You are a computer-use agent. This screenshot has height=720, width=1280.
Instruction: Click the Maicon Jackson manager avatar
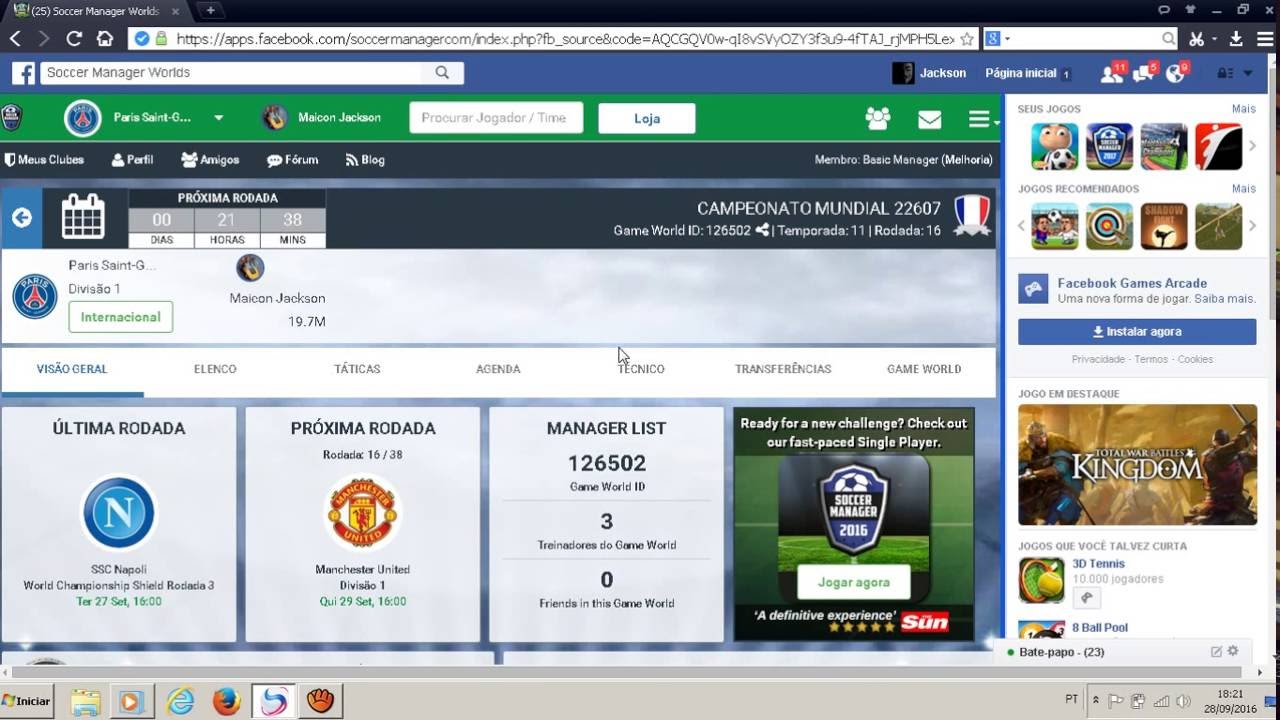pyautogui.click(x=275, y=118)
